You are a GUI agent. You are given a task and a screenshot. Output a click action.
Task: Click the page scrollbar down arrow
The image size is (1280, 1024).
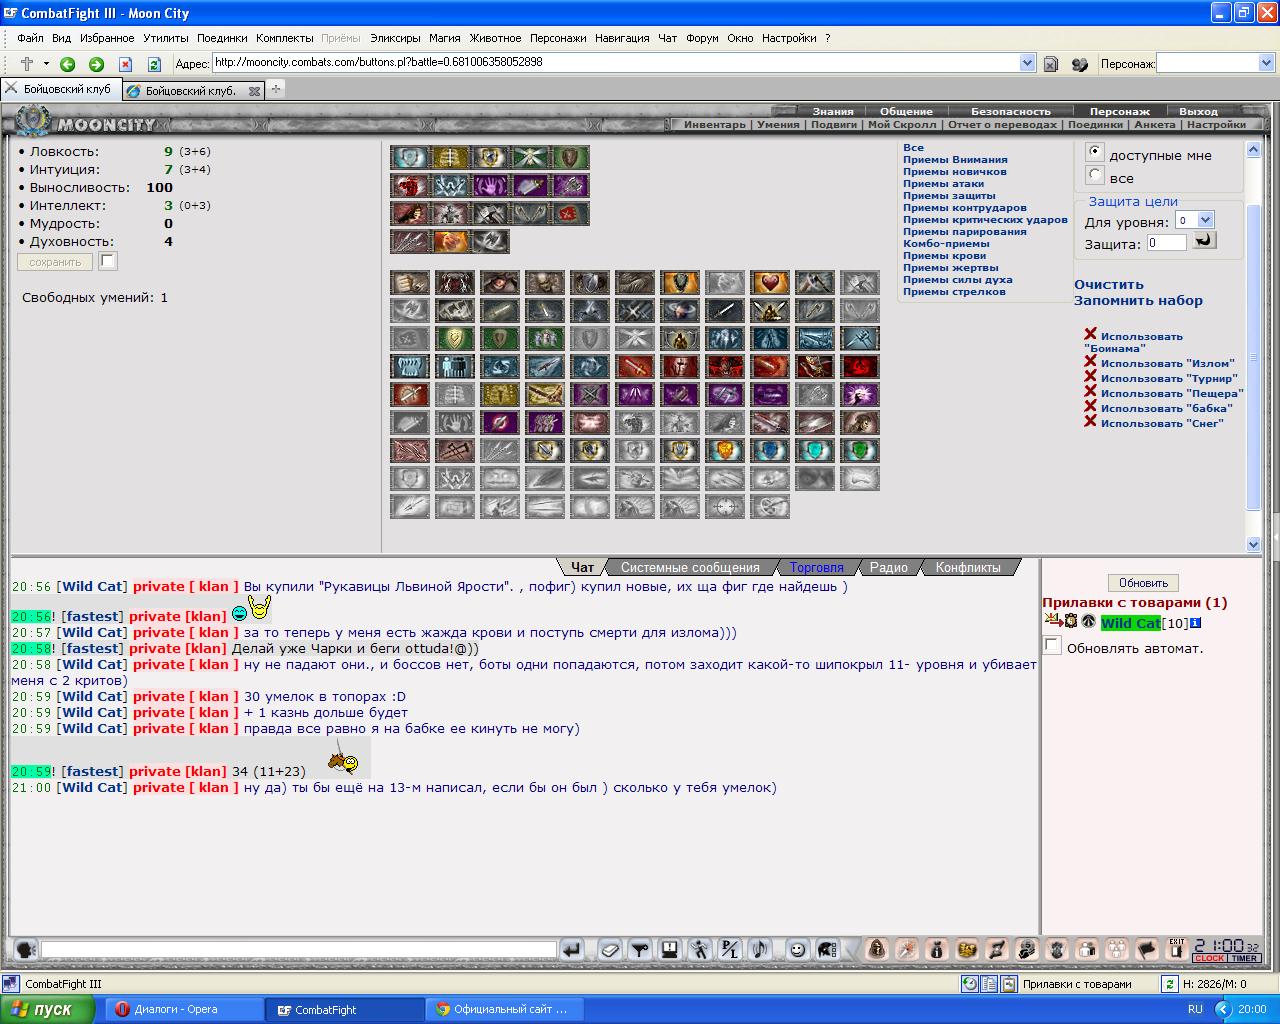coord(1254,544)
